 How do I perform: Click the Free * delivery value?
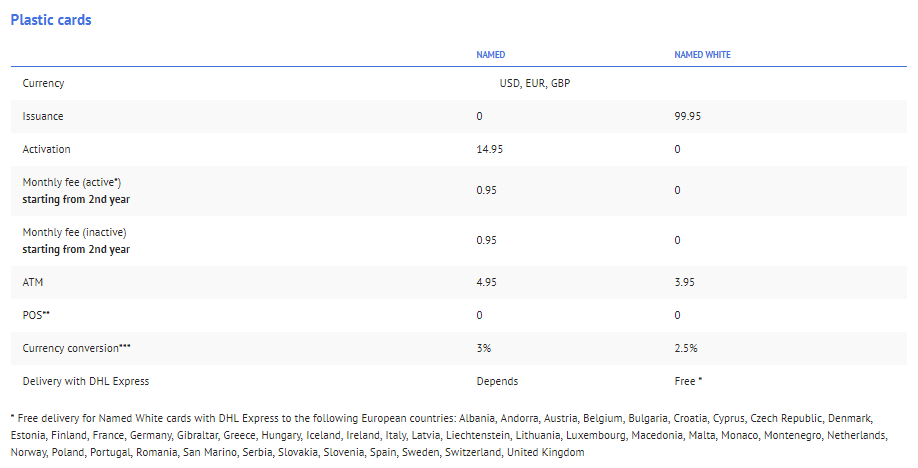coord(688,381)
